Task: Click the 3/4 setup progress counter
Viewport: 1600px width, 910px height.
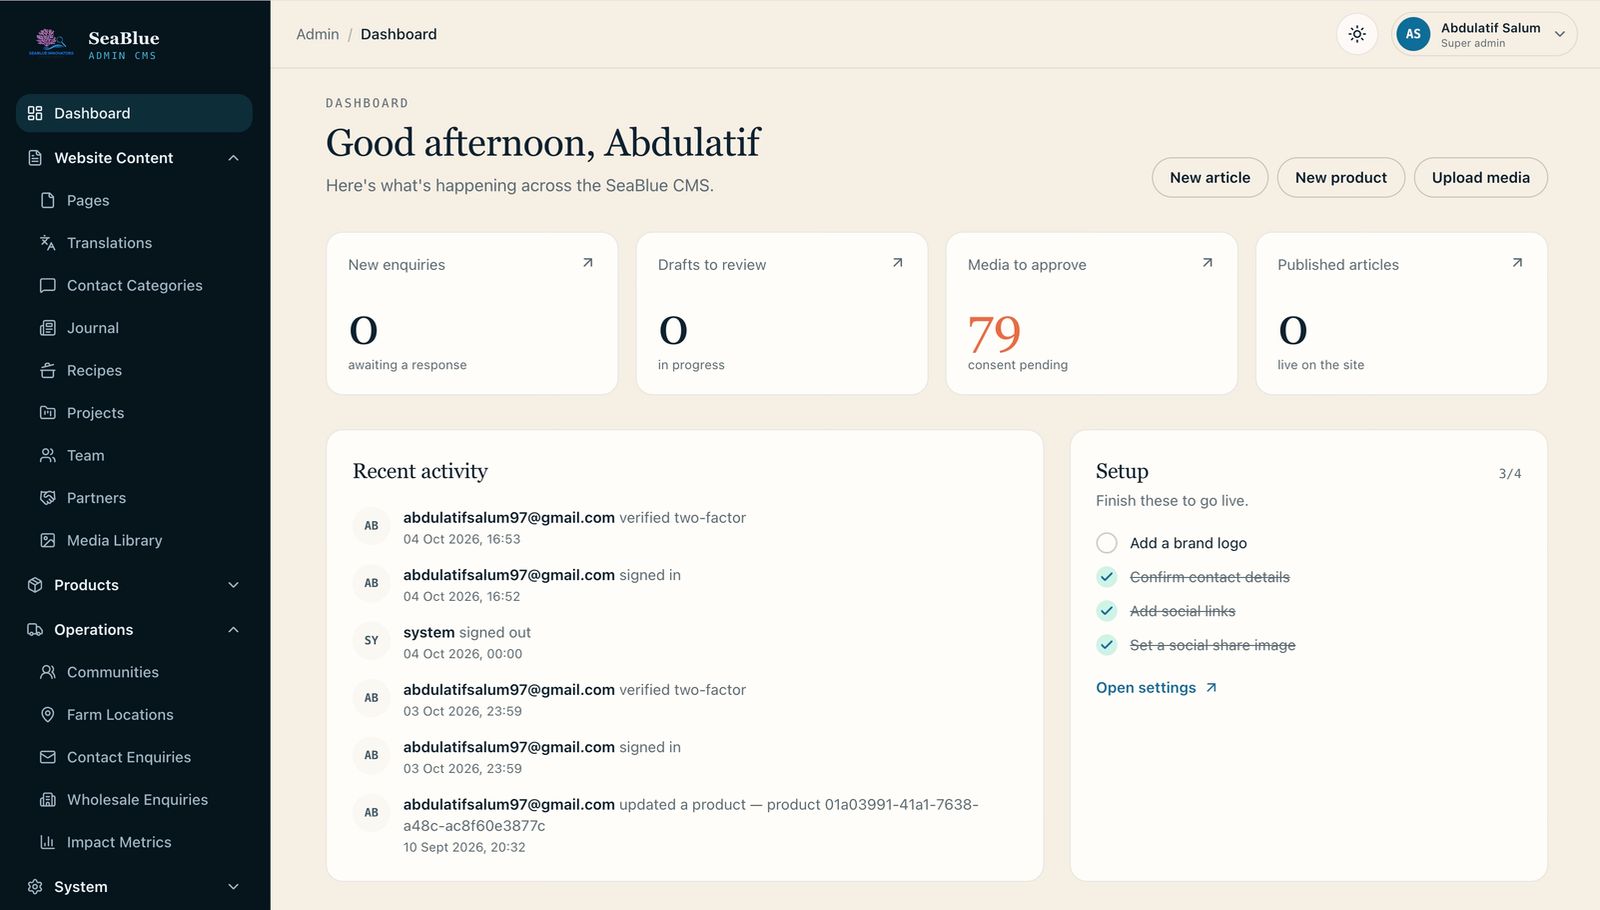Action: point(1510,474)
